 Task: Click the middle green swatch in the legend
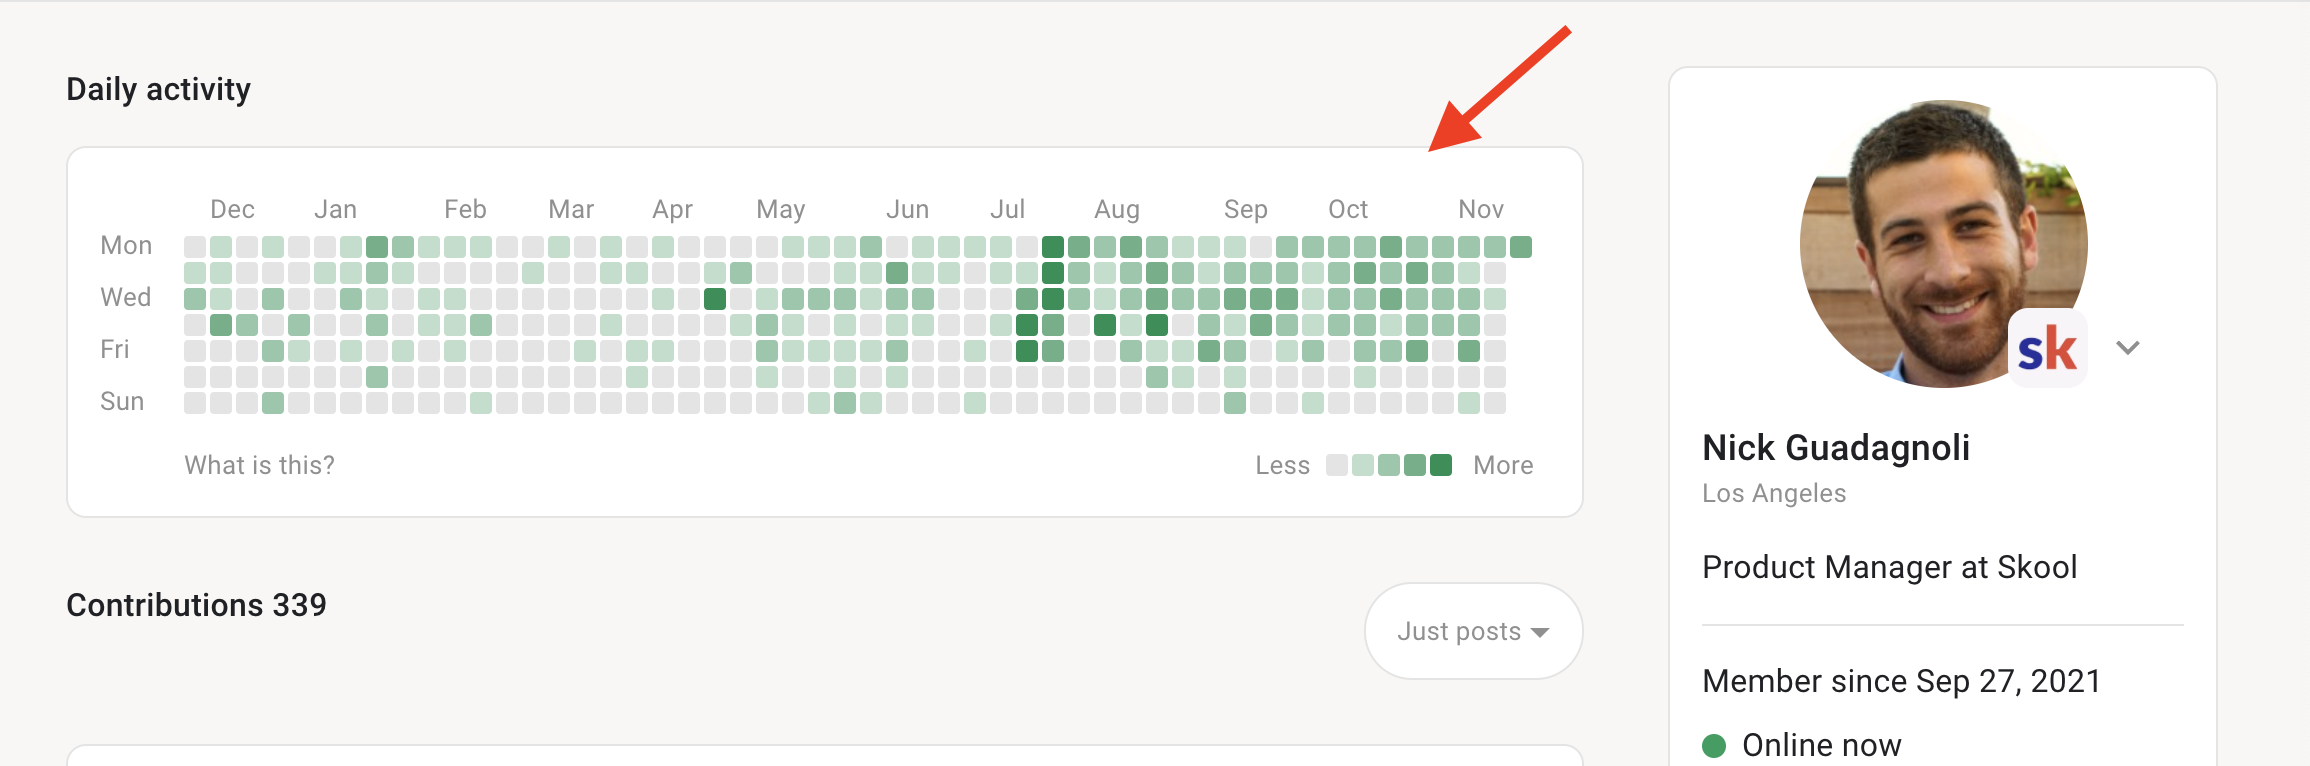[1388, 464]
